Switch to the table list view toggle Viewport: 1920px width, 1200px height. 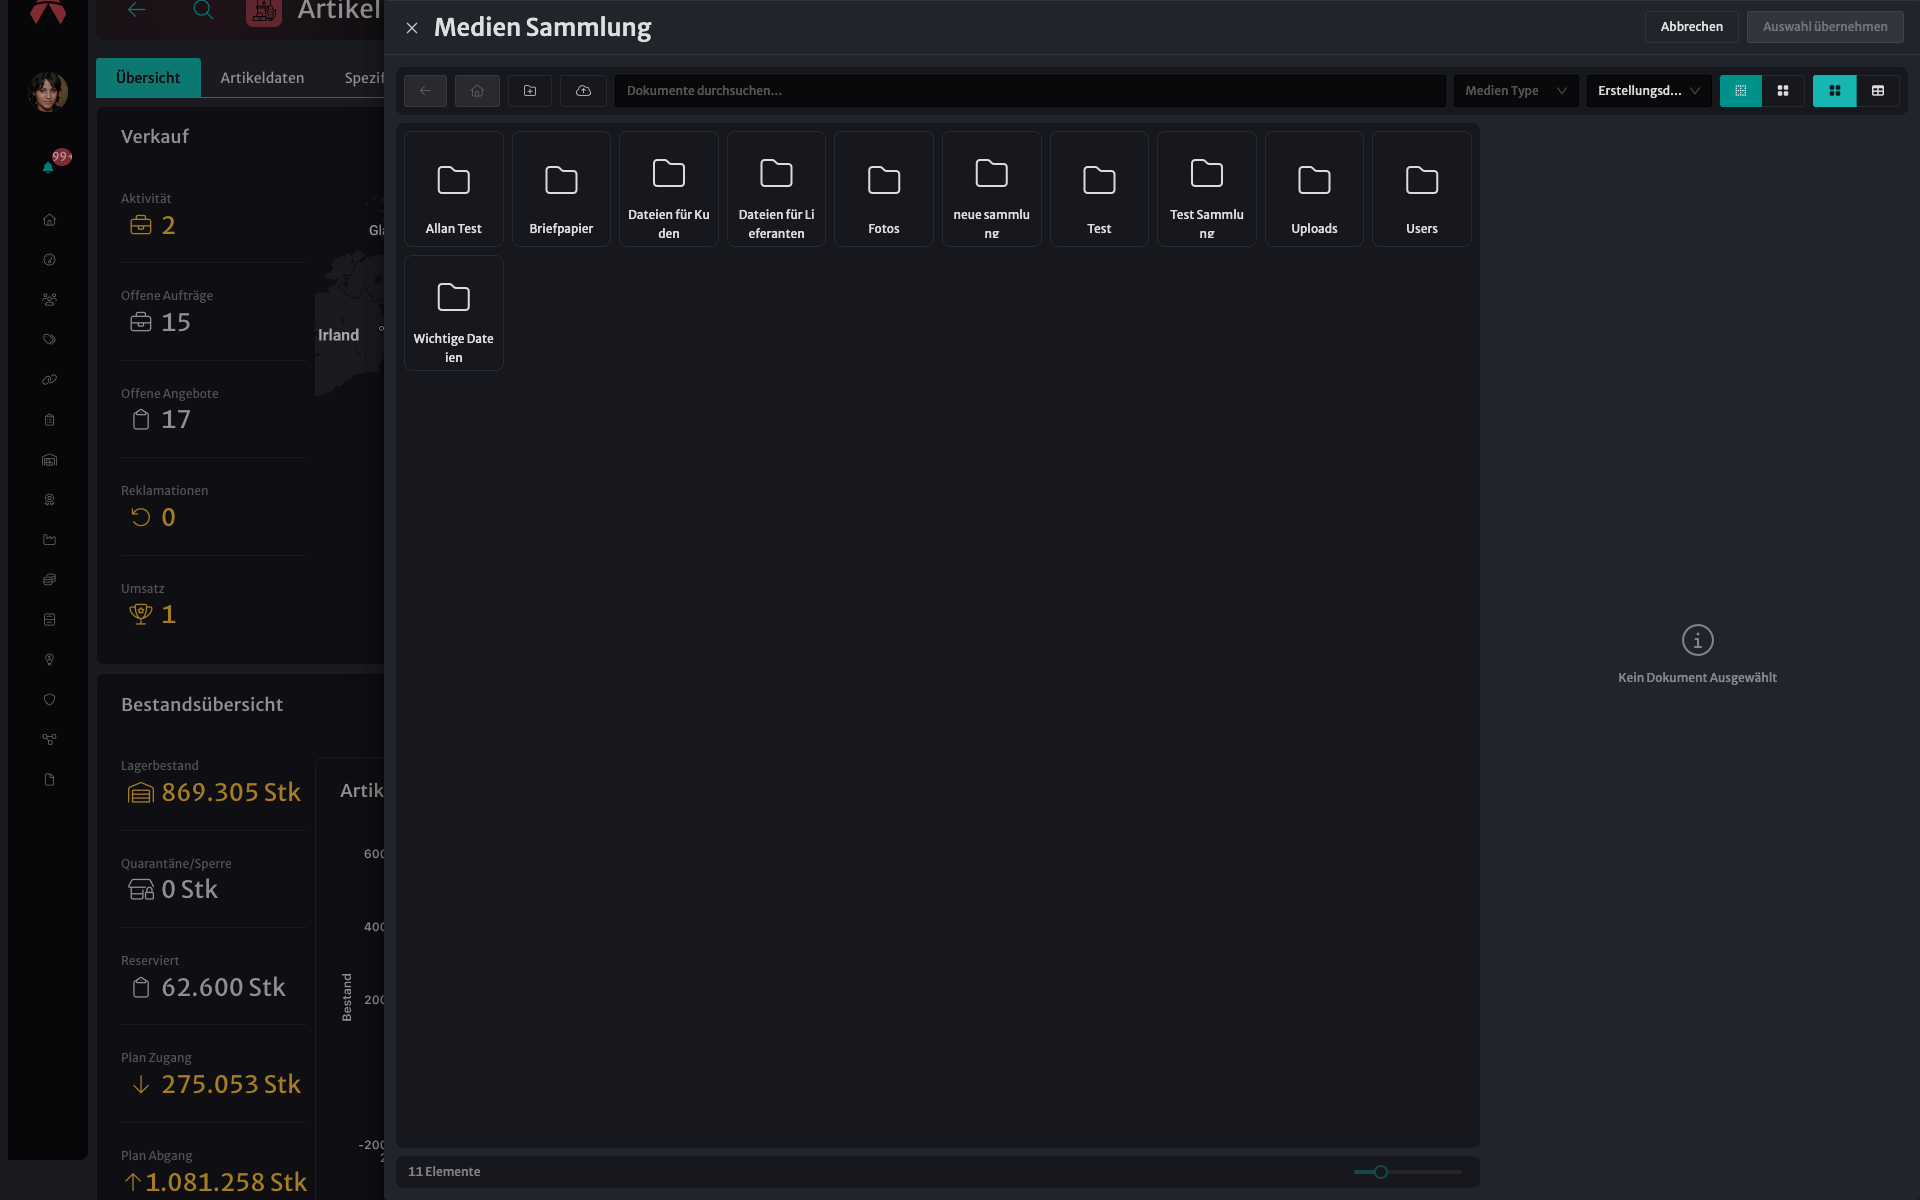(1878, 91)
